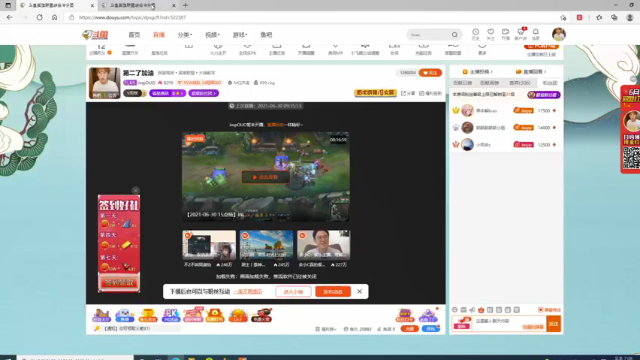640x360 pixels.
Task: Open the purple fan badge next to V badge
Action: [167, 93]
